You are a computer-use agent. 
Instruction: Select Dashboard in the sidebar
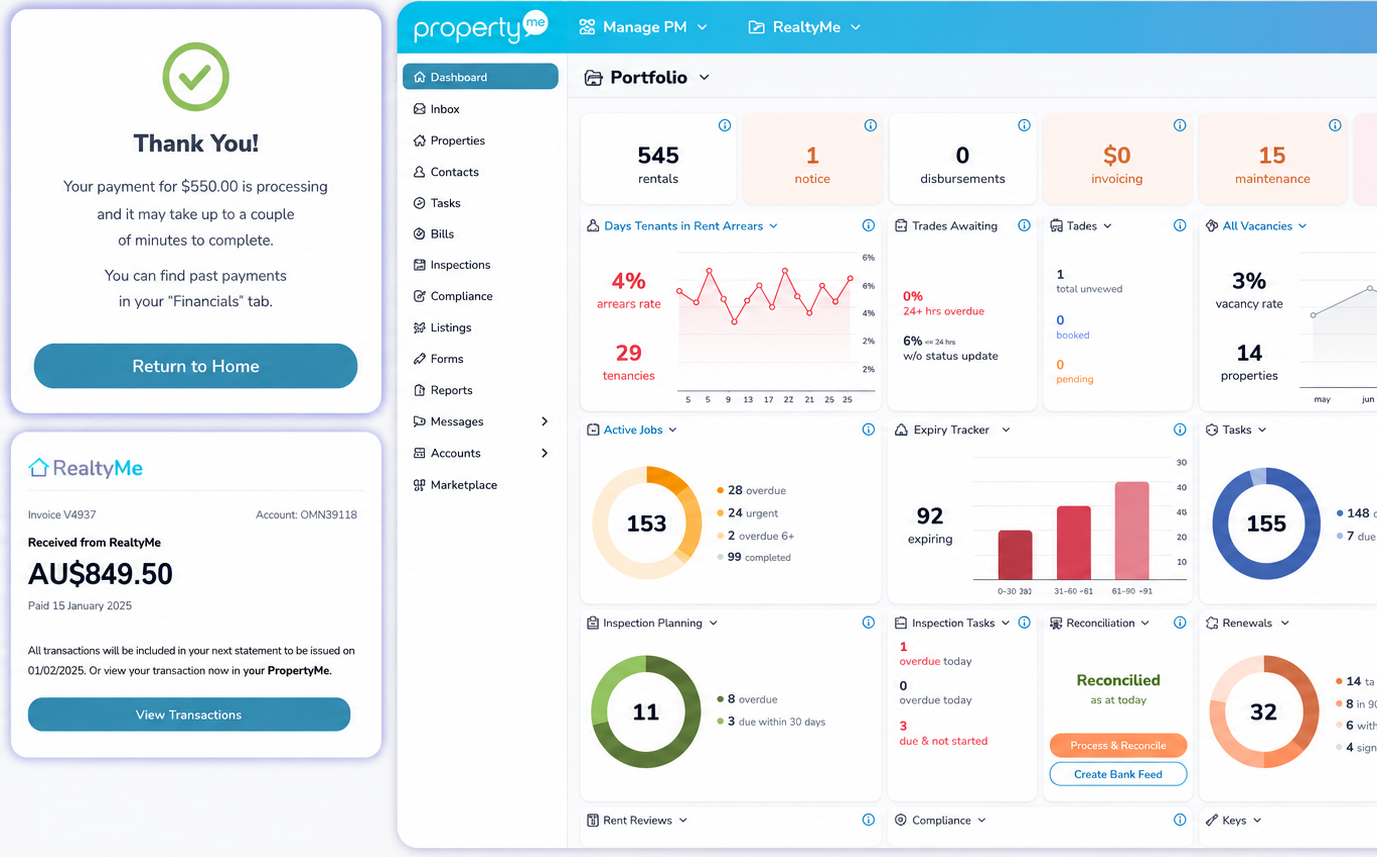click(480, 77)
